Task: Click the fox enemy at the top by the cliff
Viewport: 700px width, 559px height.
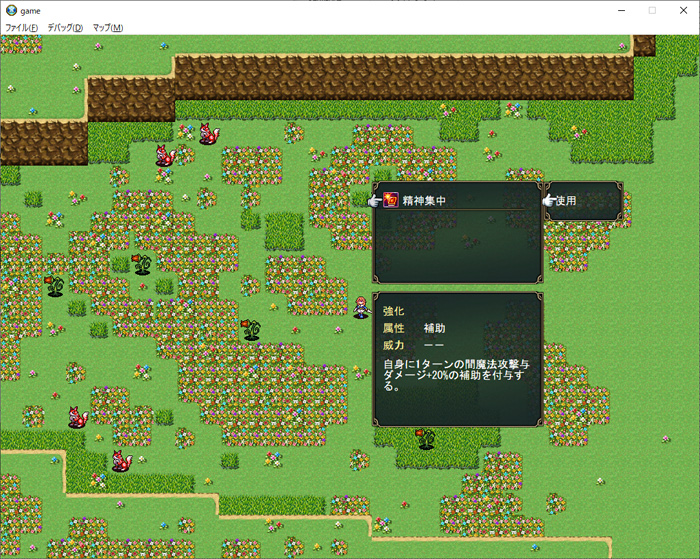Action: point(208,133)
